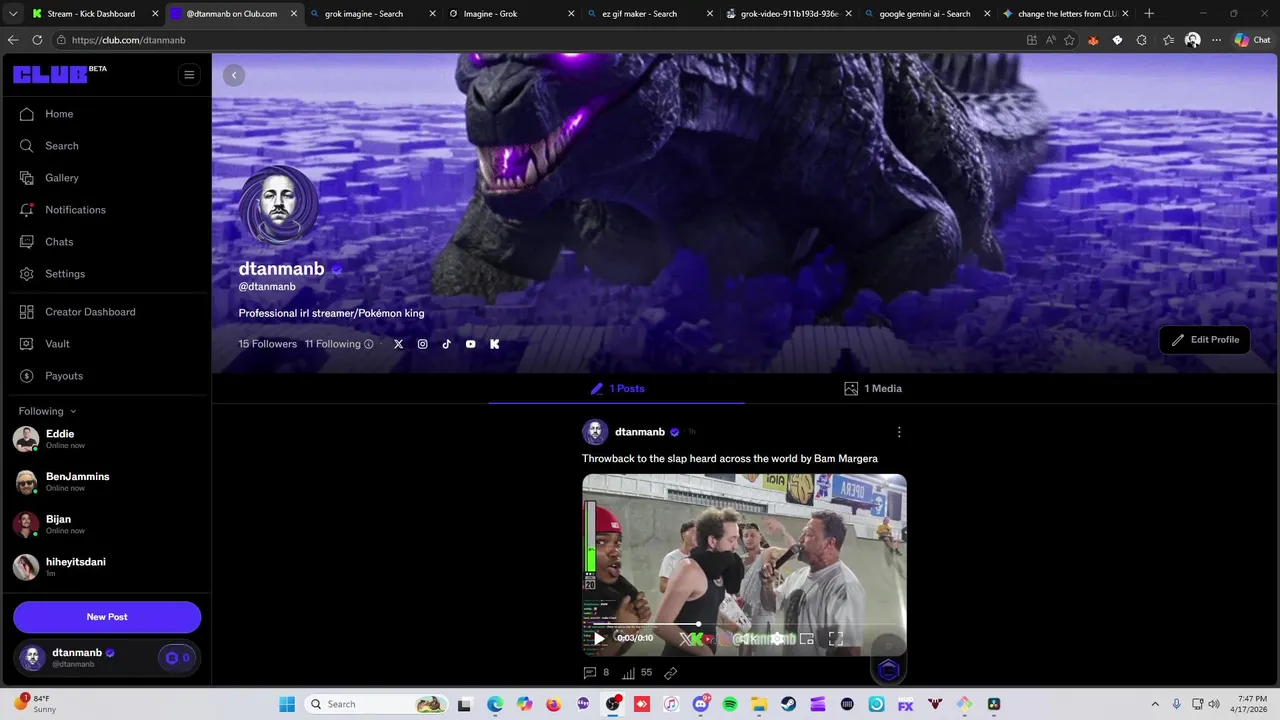Click the New Post button
The image size is (1280, 720).
point(107,617)
